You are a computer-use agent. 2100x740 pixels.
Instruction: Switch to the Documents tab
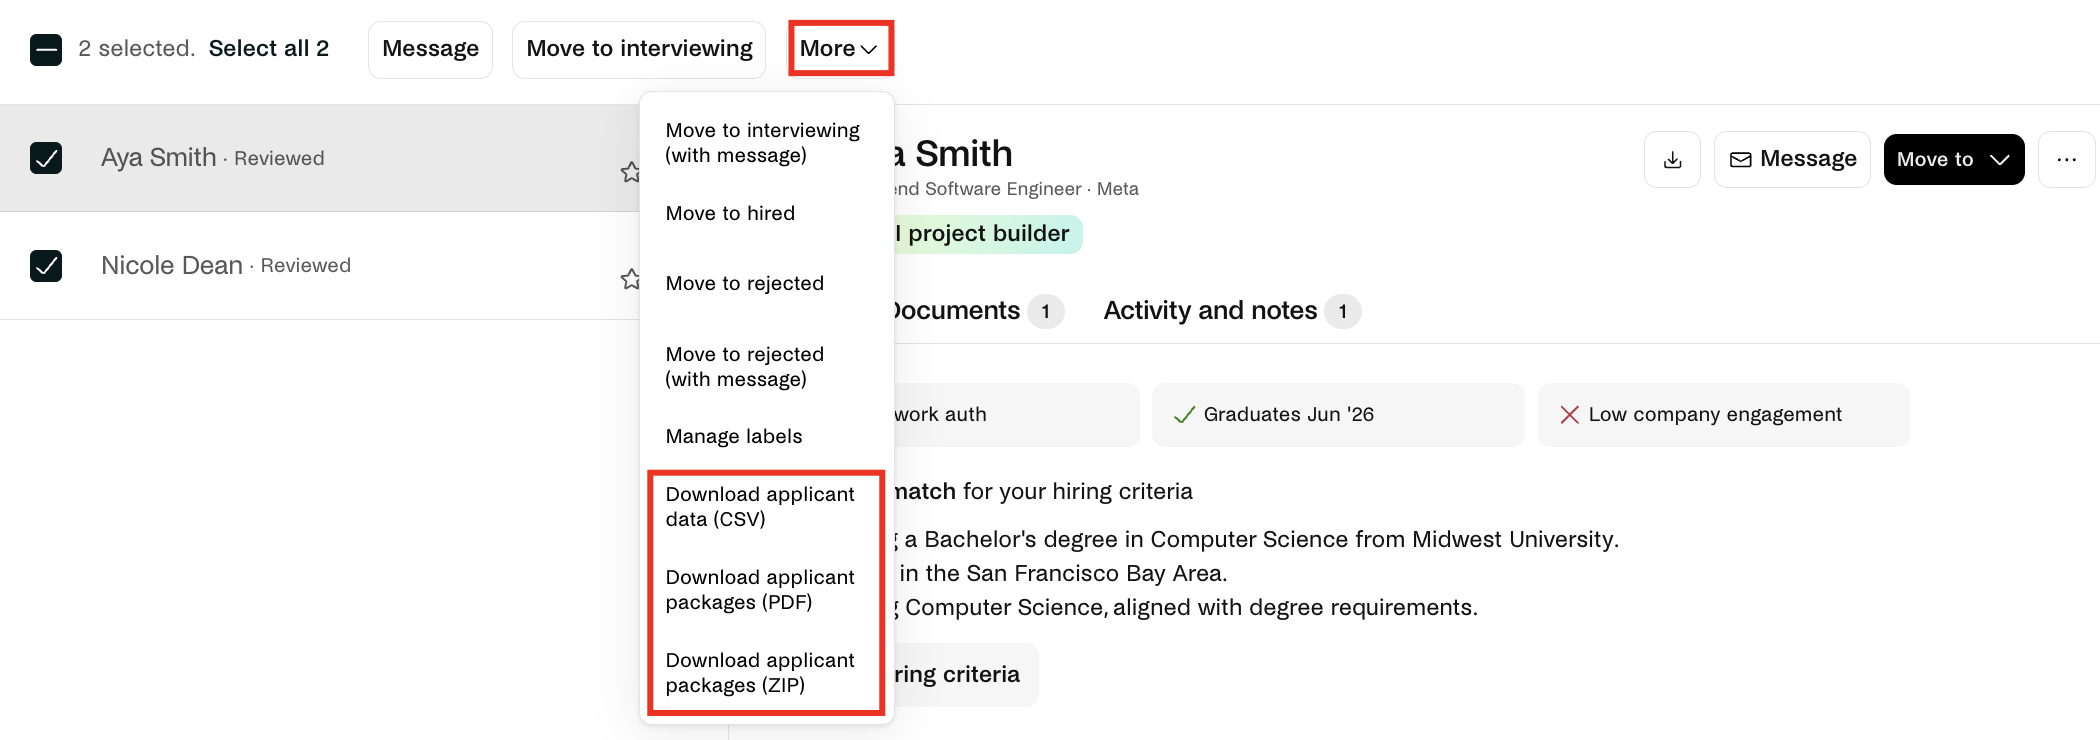point(975,311)
